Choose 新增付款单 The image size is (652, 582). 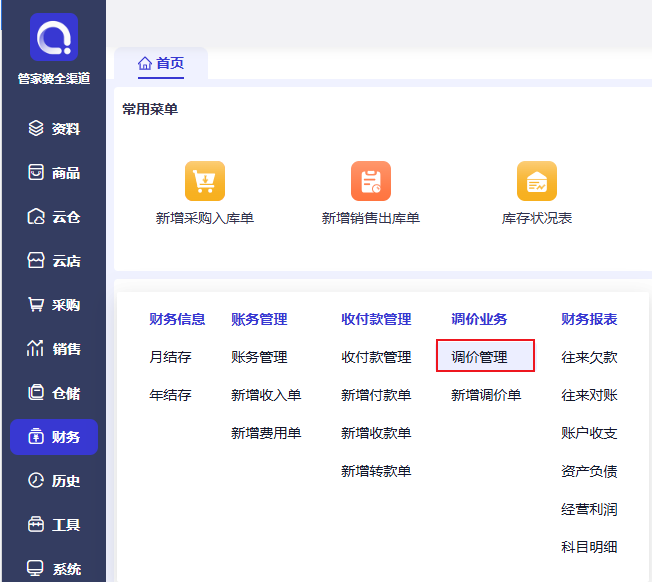(376, 395)
